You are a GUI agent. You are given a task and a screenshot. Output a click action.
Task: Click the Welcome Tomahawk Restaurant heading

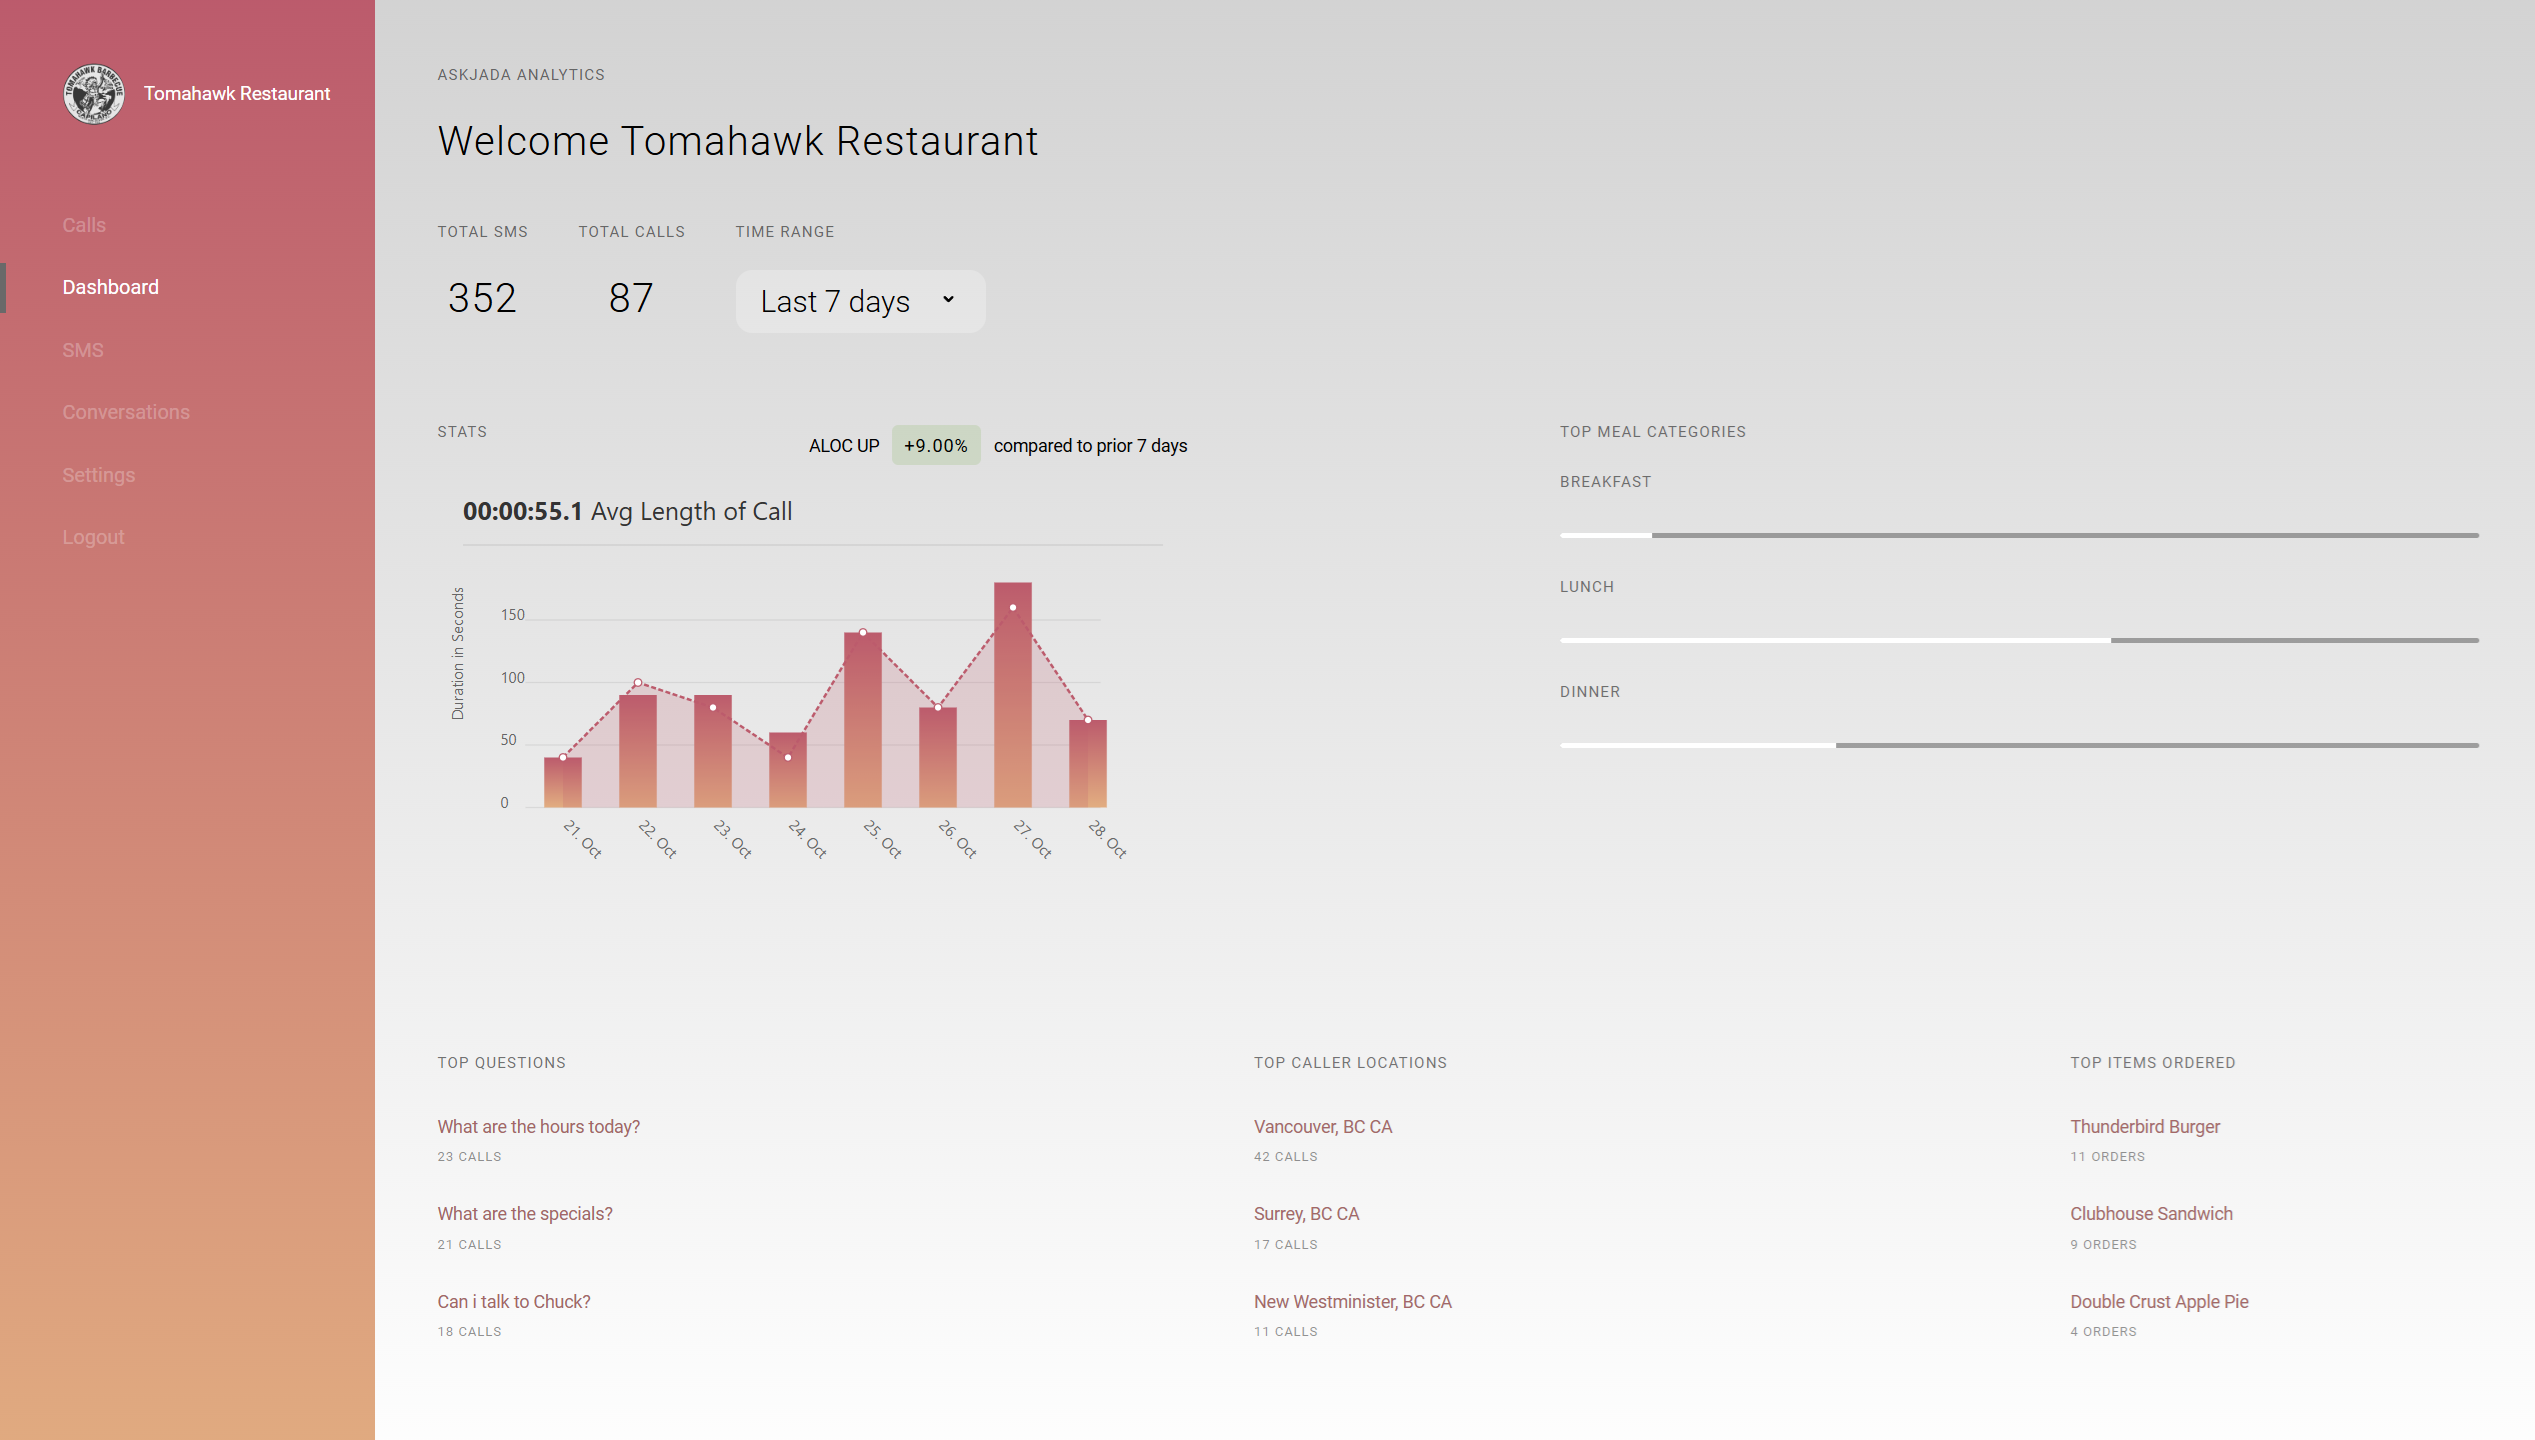coord(738,141)
